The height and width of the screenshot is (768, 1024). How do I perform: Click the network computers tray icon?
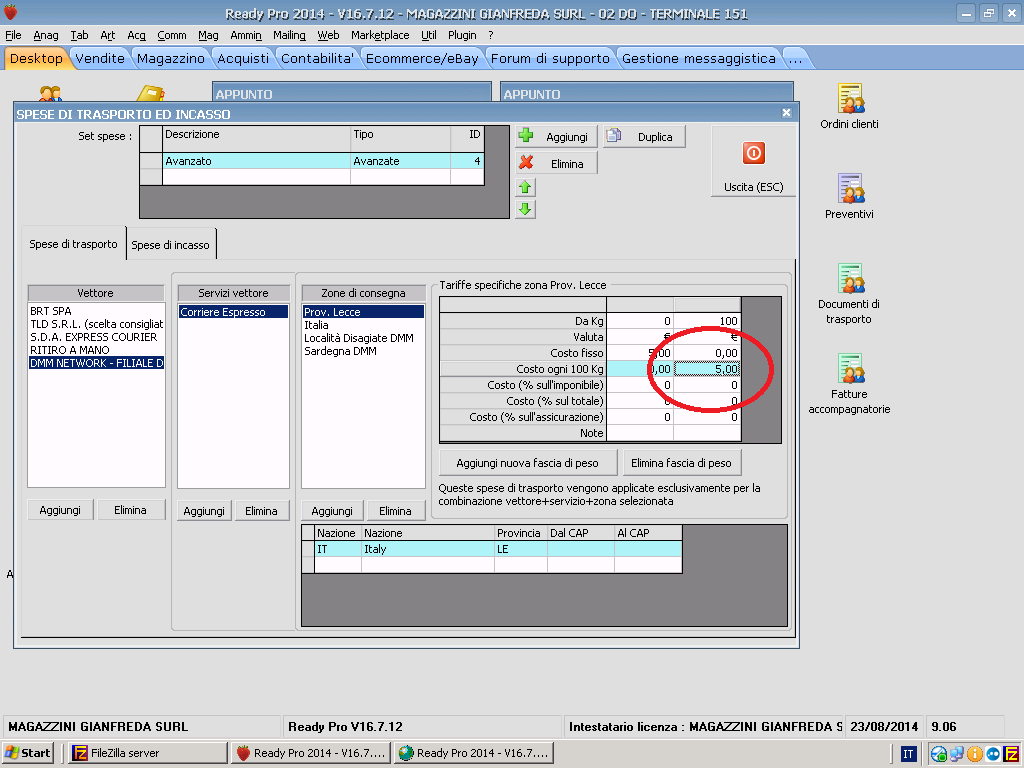(x=957, y=754)
